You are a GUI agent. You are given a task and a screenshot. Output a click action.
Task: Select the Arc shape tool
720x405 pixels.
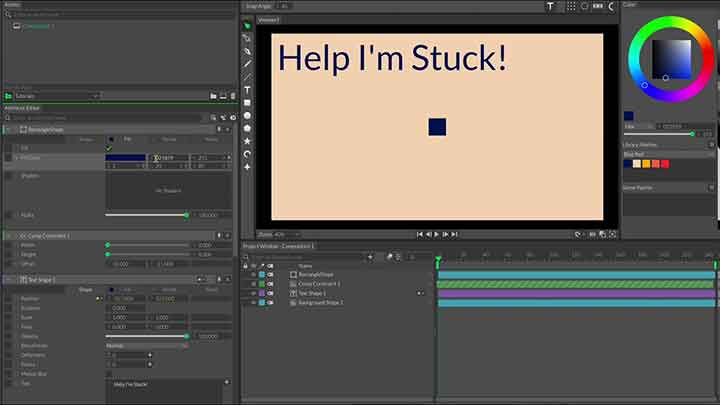coord(247,154)
